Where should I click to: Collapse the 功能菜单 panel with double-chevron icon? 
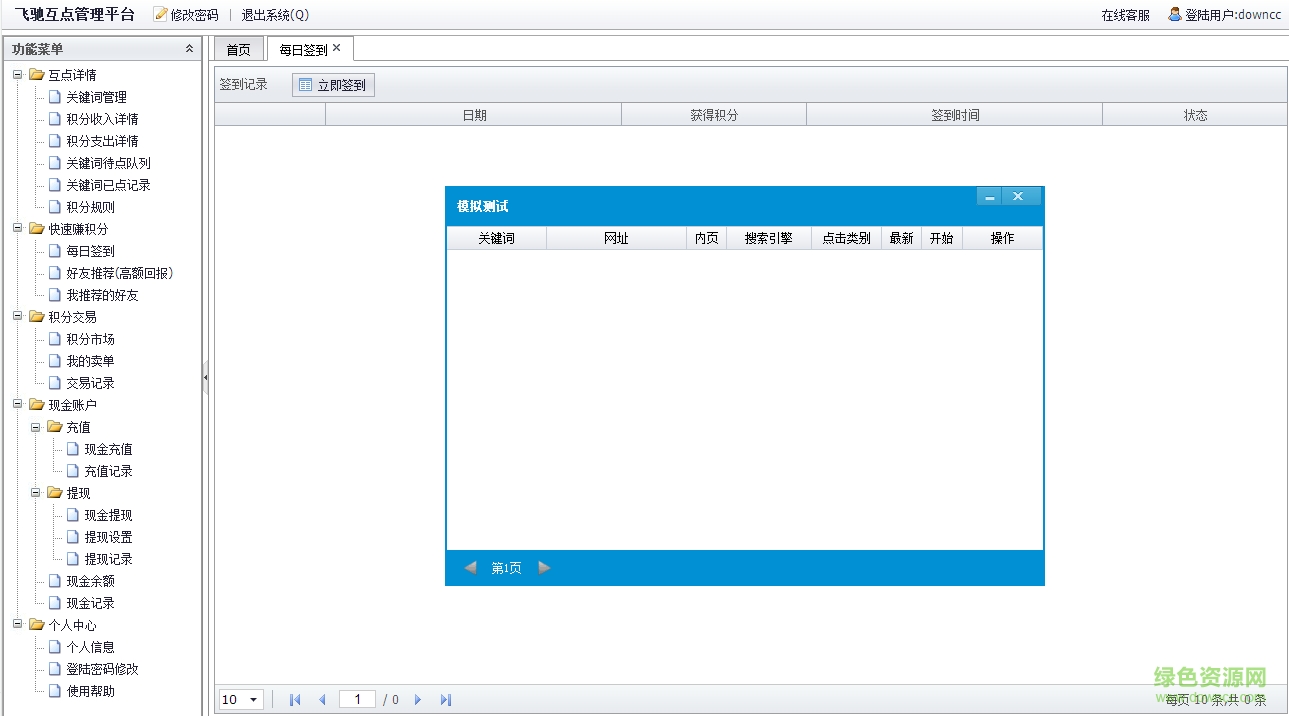(190, 49)
